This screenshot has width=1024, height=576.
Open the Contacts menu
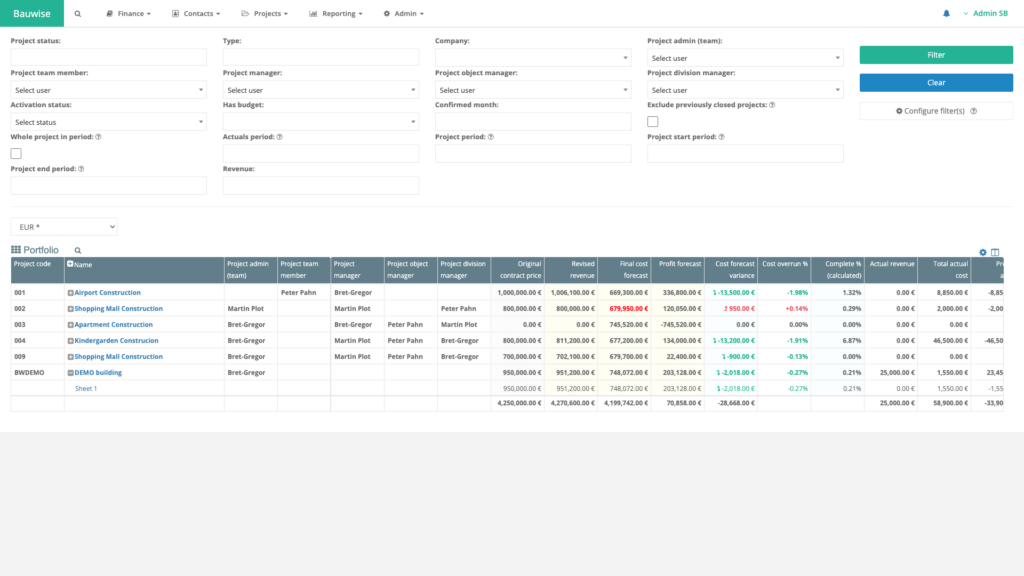coord(196,14)
